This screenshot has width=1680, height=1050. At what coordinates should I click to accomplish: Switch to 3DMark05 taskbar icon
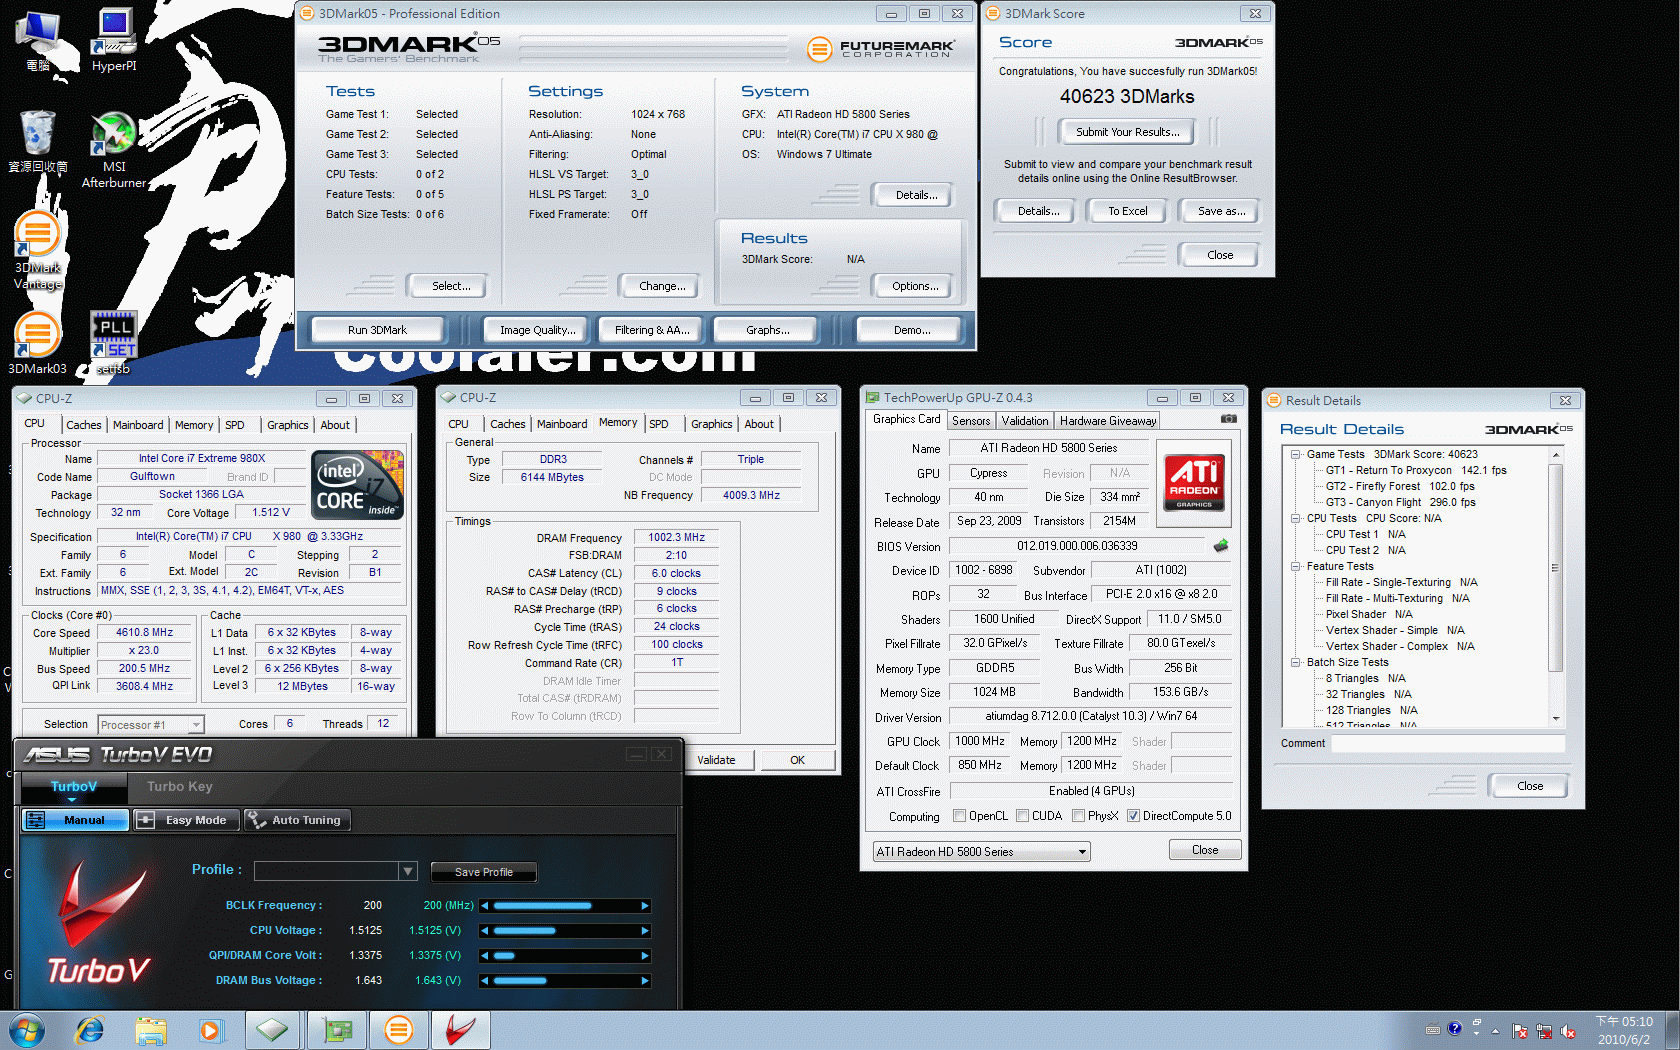tap(399, 1030)
